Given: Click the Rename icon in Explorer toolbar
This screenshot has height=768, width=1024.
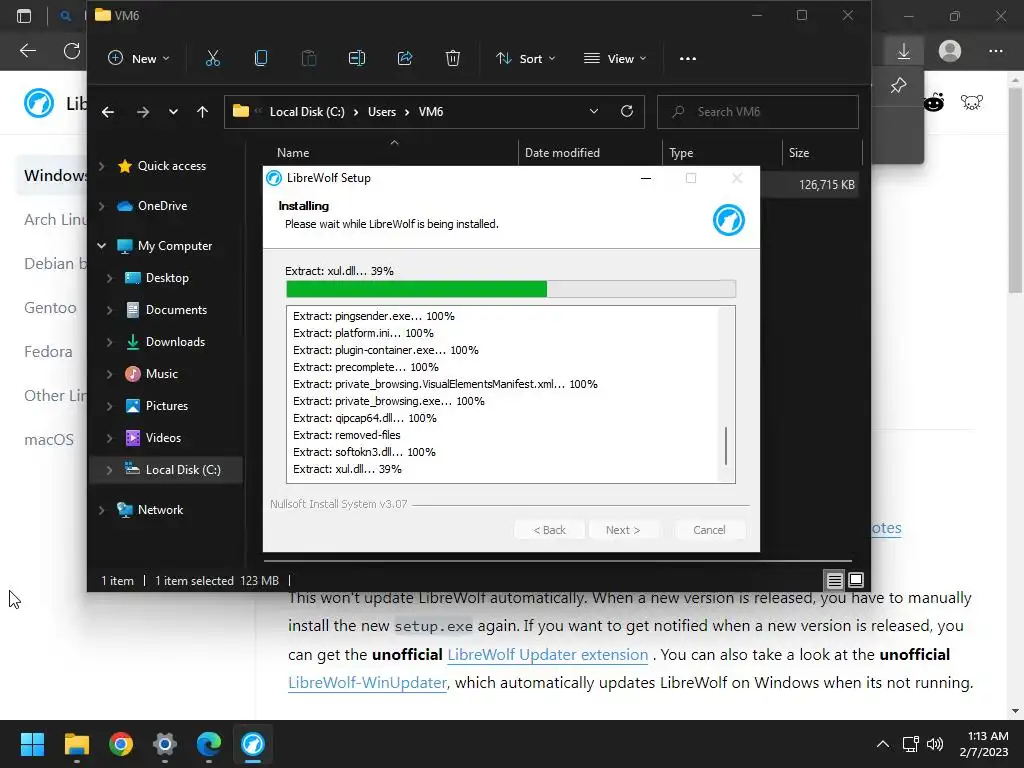Looking at the screenshot, I should (357, 59).
